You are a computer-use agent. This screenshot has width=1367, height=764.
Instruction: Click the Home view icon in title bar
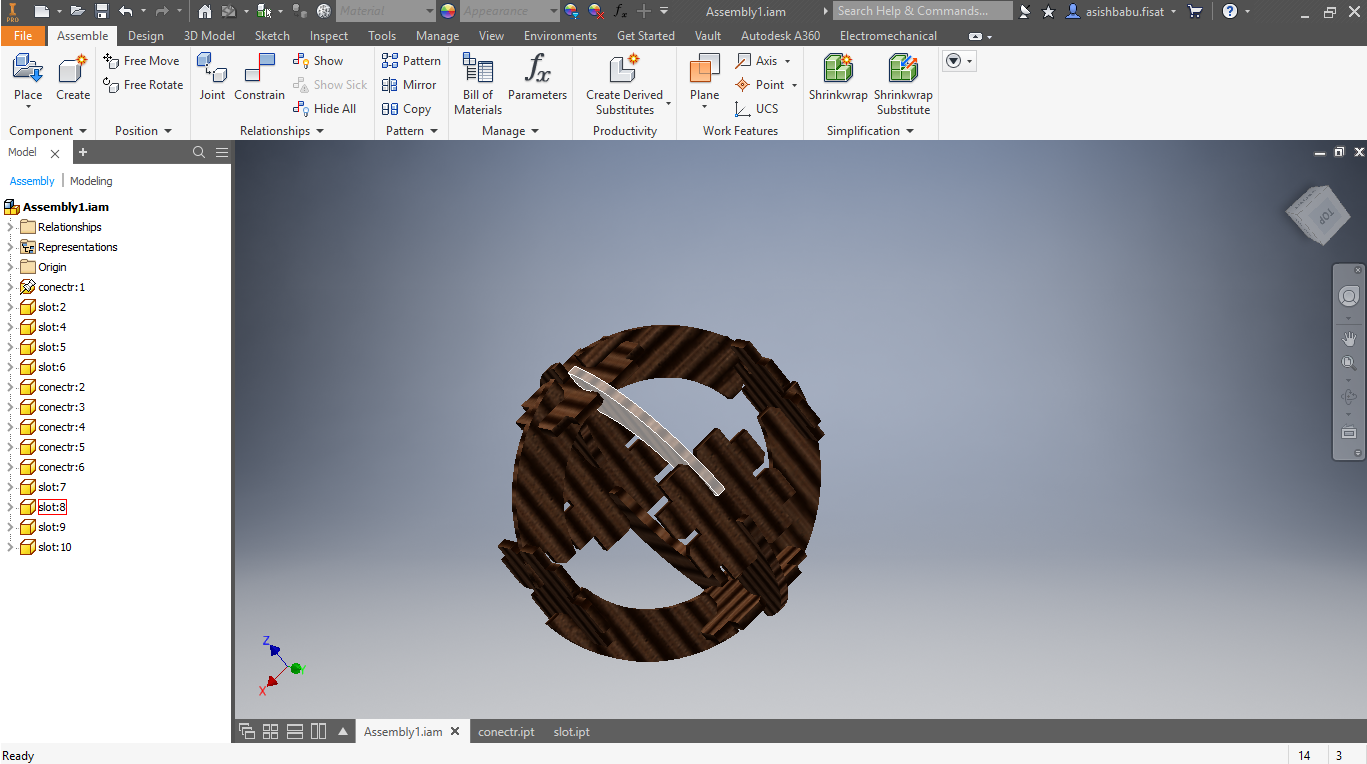point(205,11)
